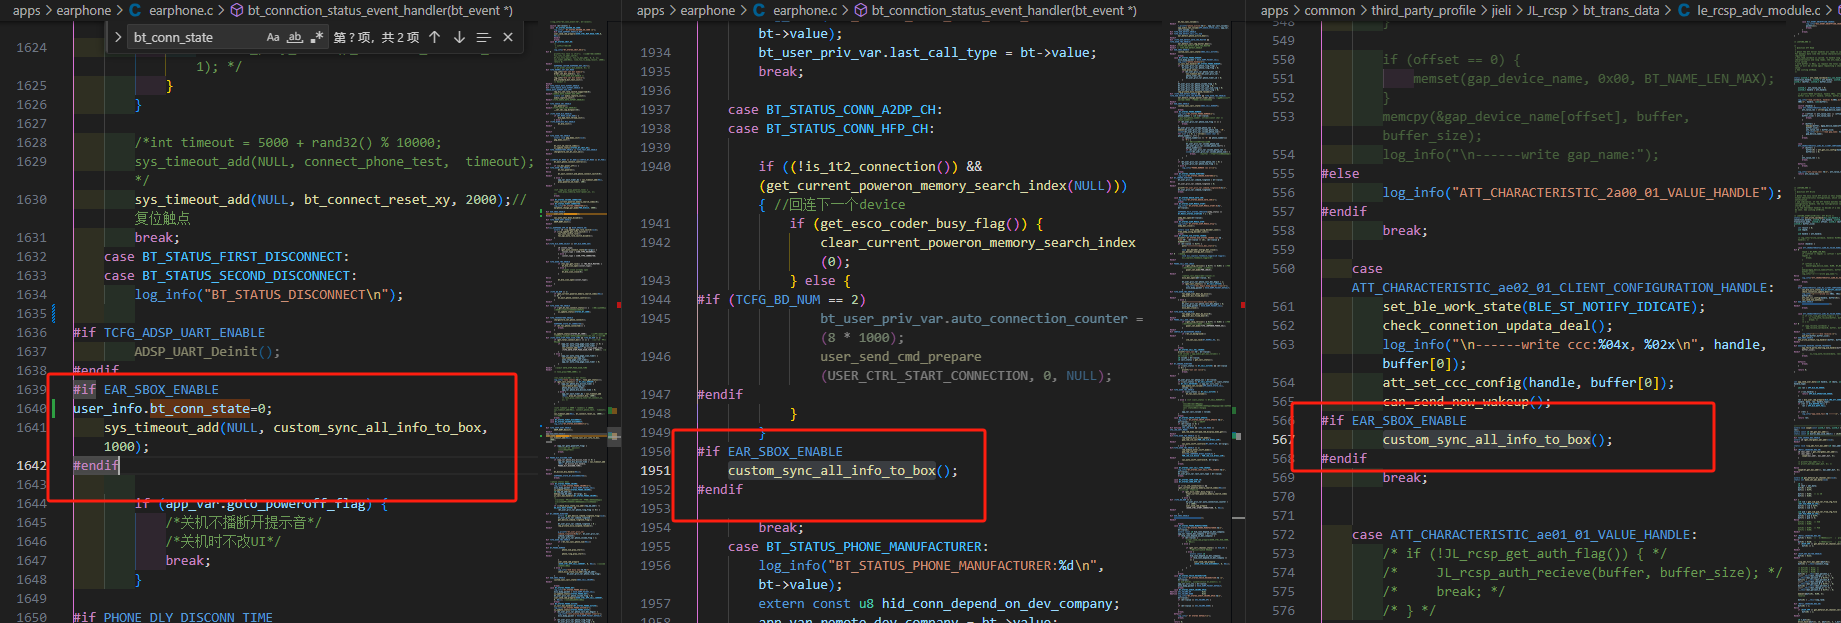Toggle Find in Selection icon
The height and width of the screenshot is (623, 1841).
483,37
